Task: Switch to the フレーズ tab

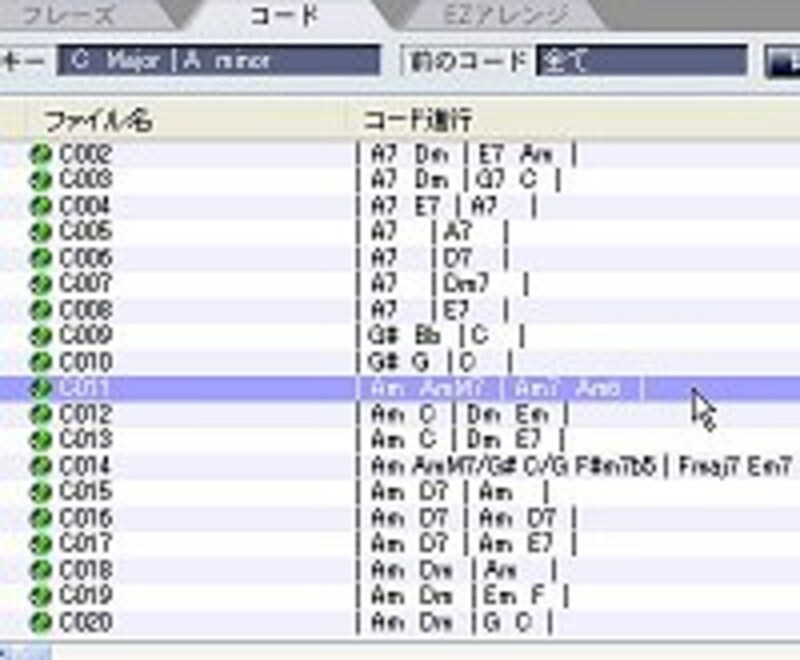Action: click(69, 15)
